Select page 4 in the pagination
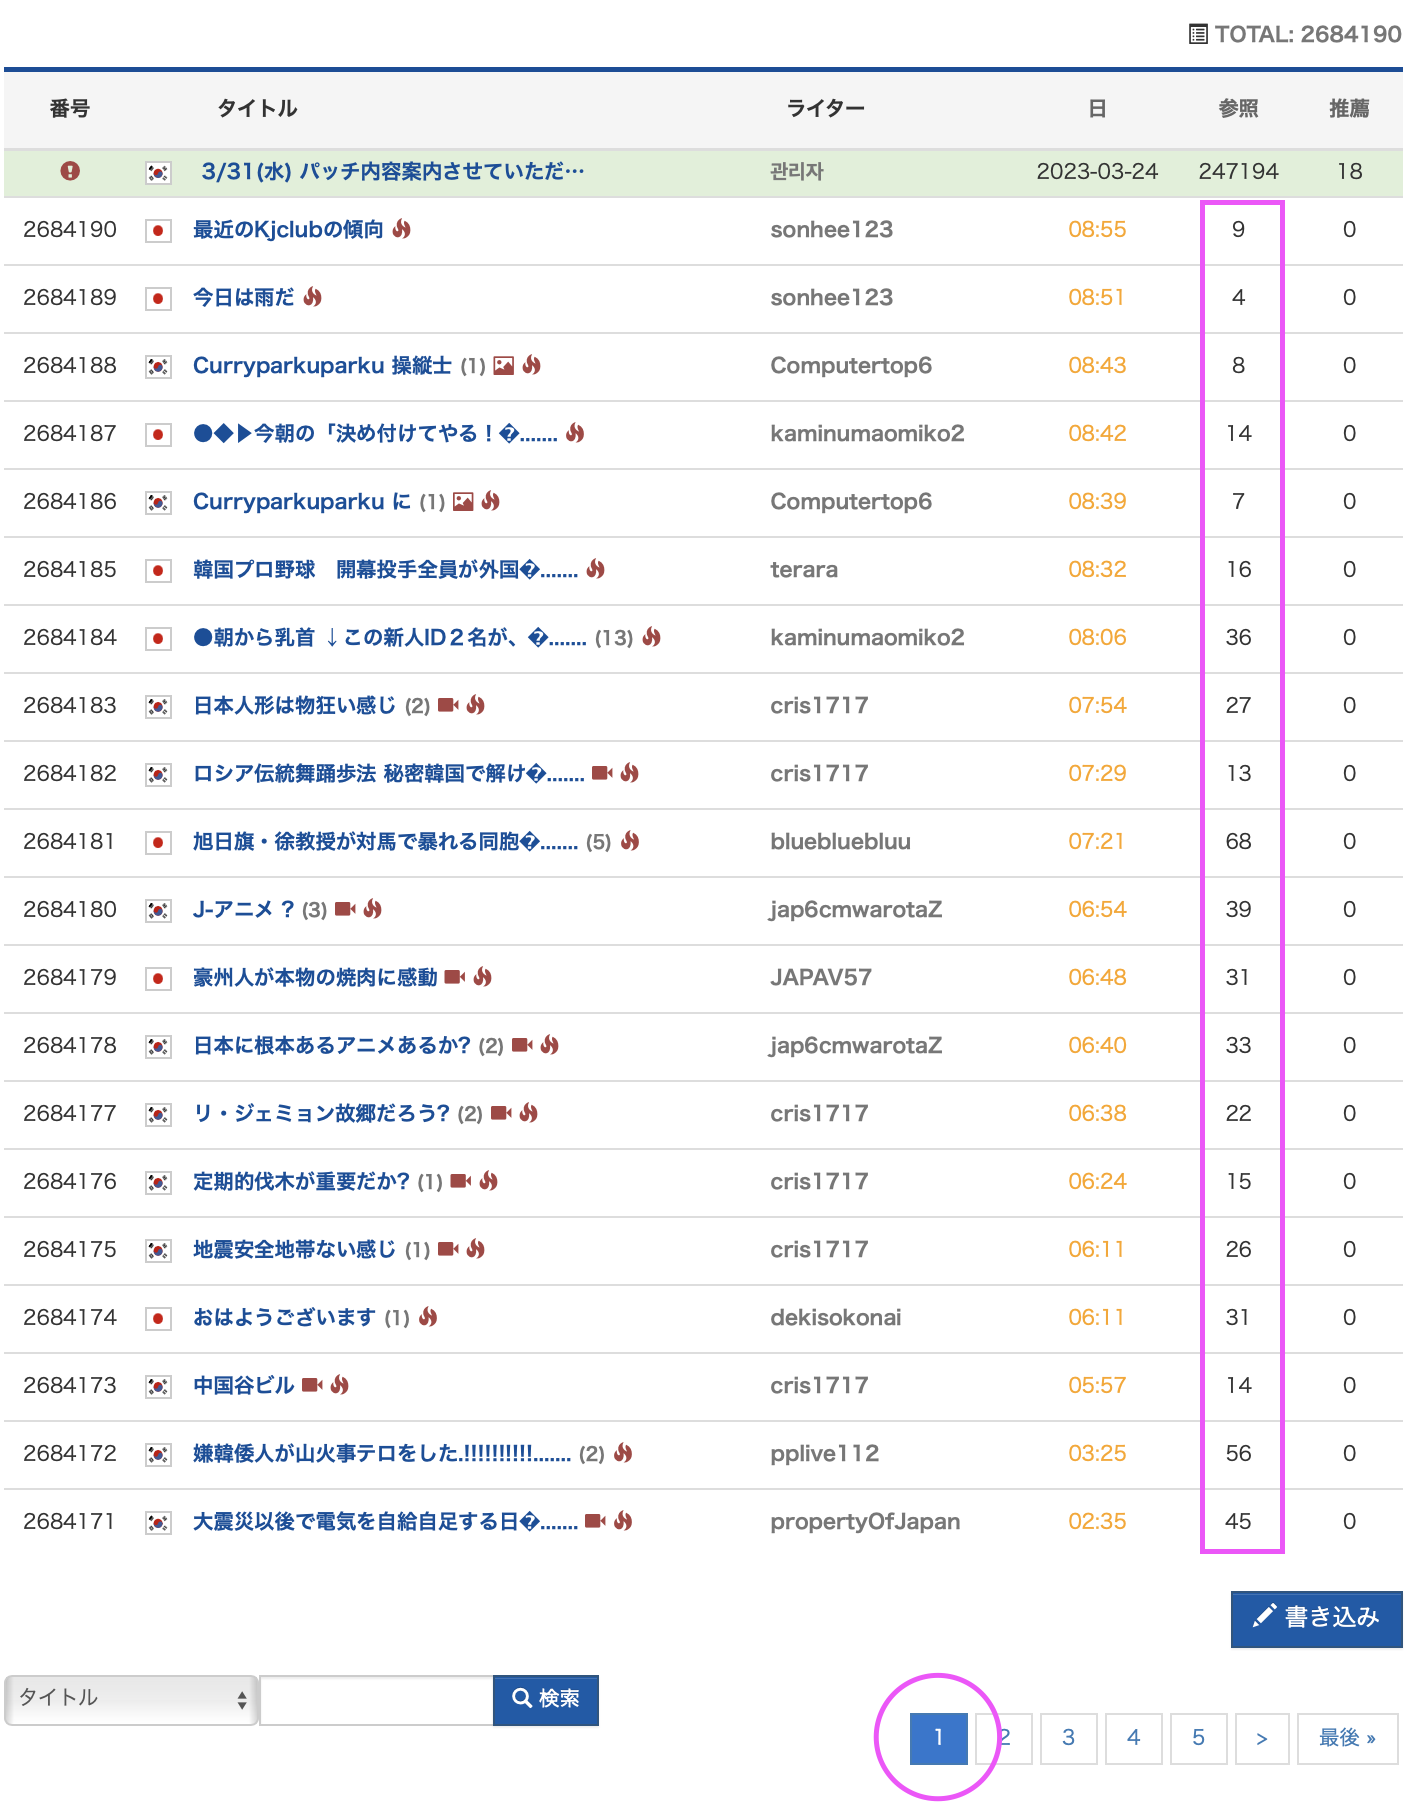This screenshot has width=1418, height=1804. pos(1133,1738)
